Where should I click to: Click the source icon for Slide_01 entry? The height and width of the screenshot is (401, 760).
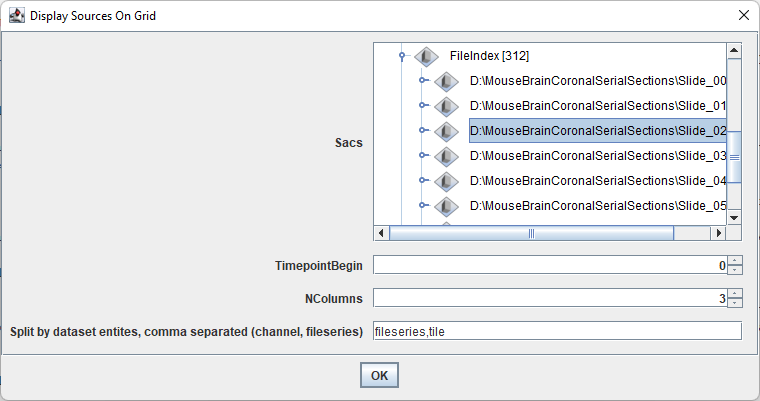[446, 106]
